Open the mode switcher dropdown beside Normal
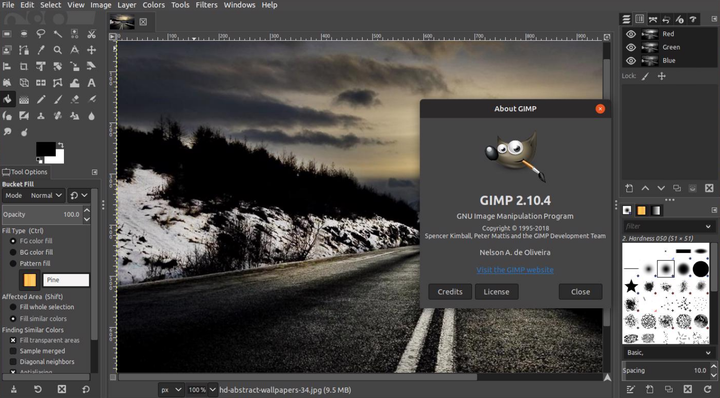Image resolution: width=720 pixels, height=398 pixels. (x=79, y=196)
